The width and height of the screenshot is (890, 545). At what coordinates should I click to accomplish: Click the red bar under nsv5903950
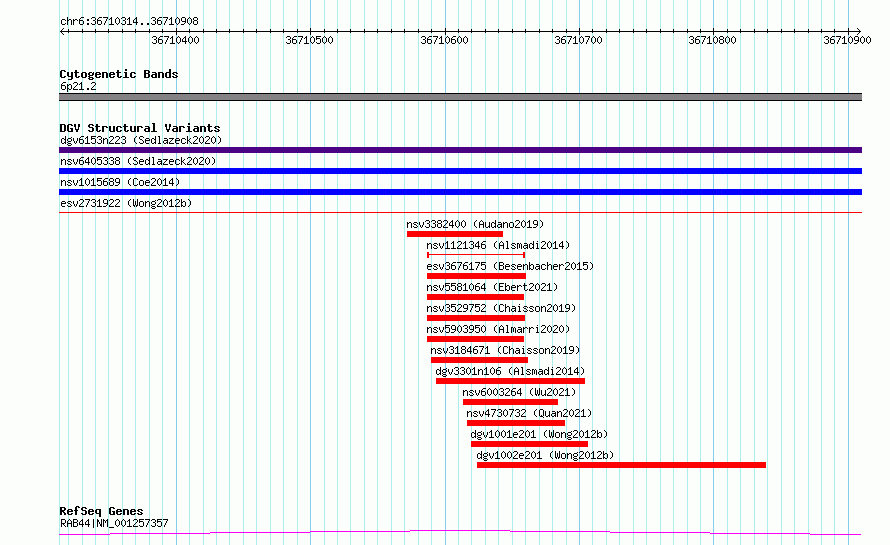point(475,339)
